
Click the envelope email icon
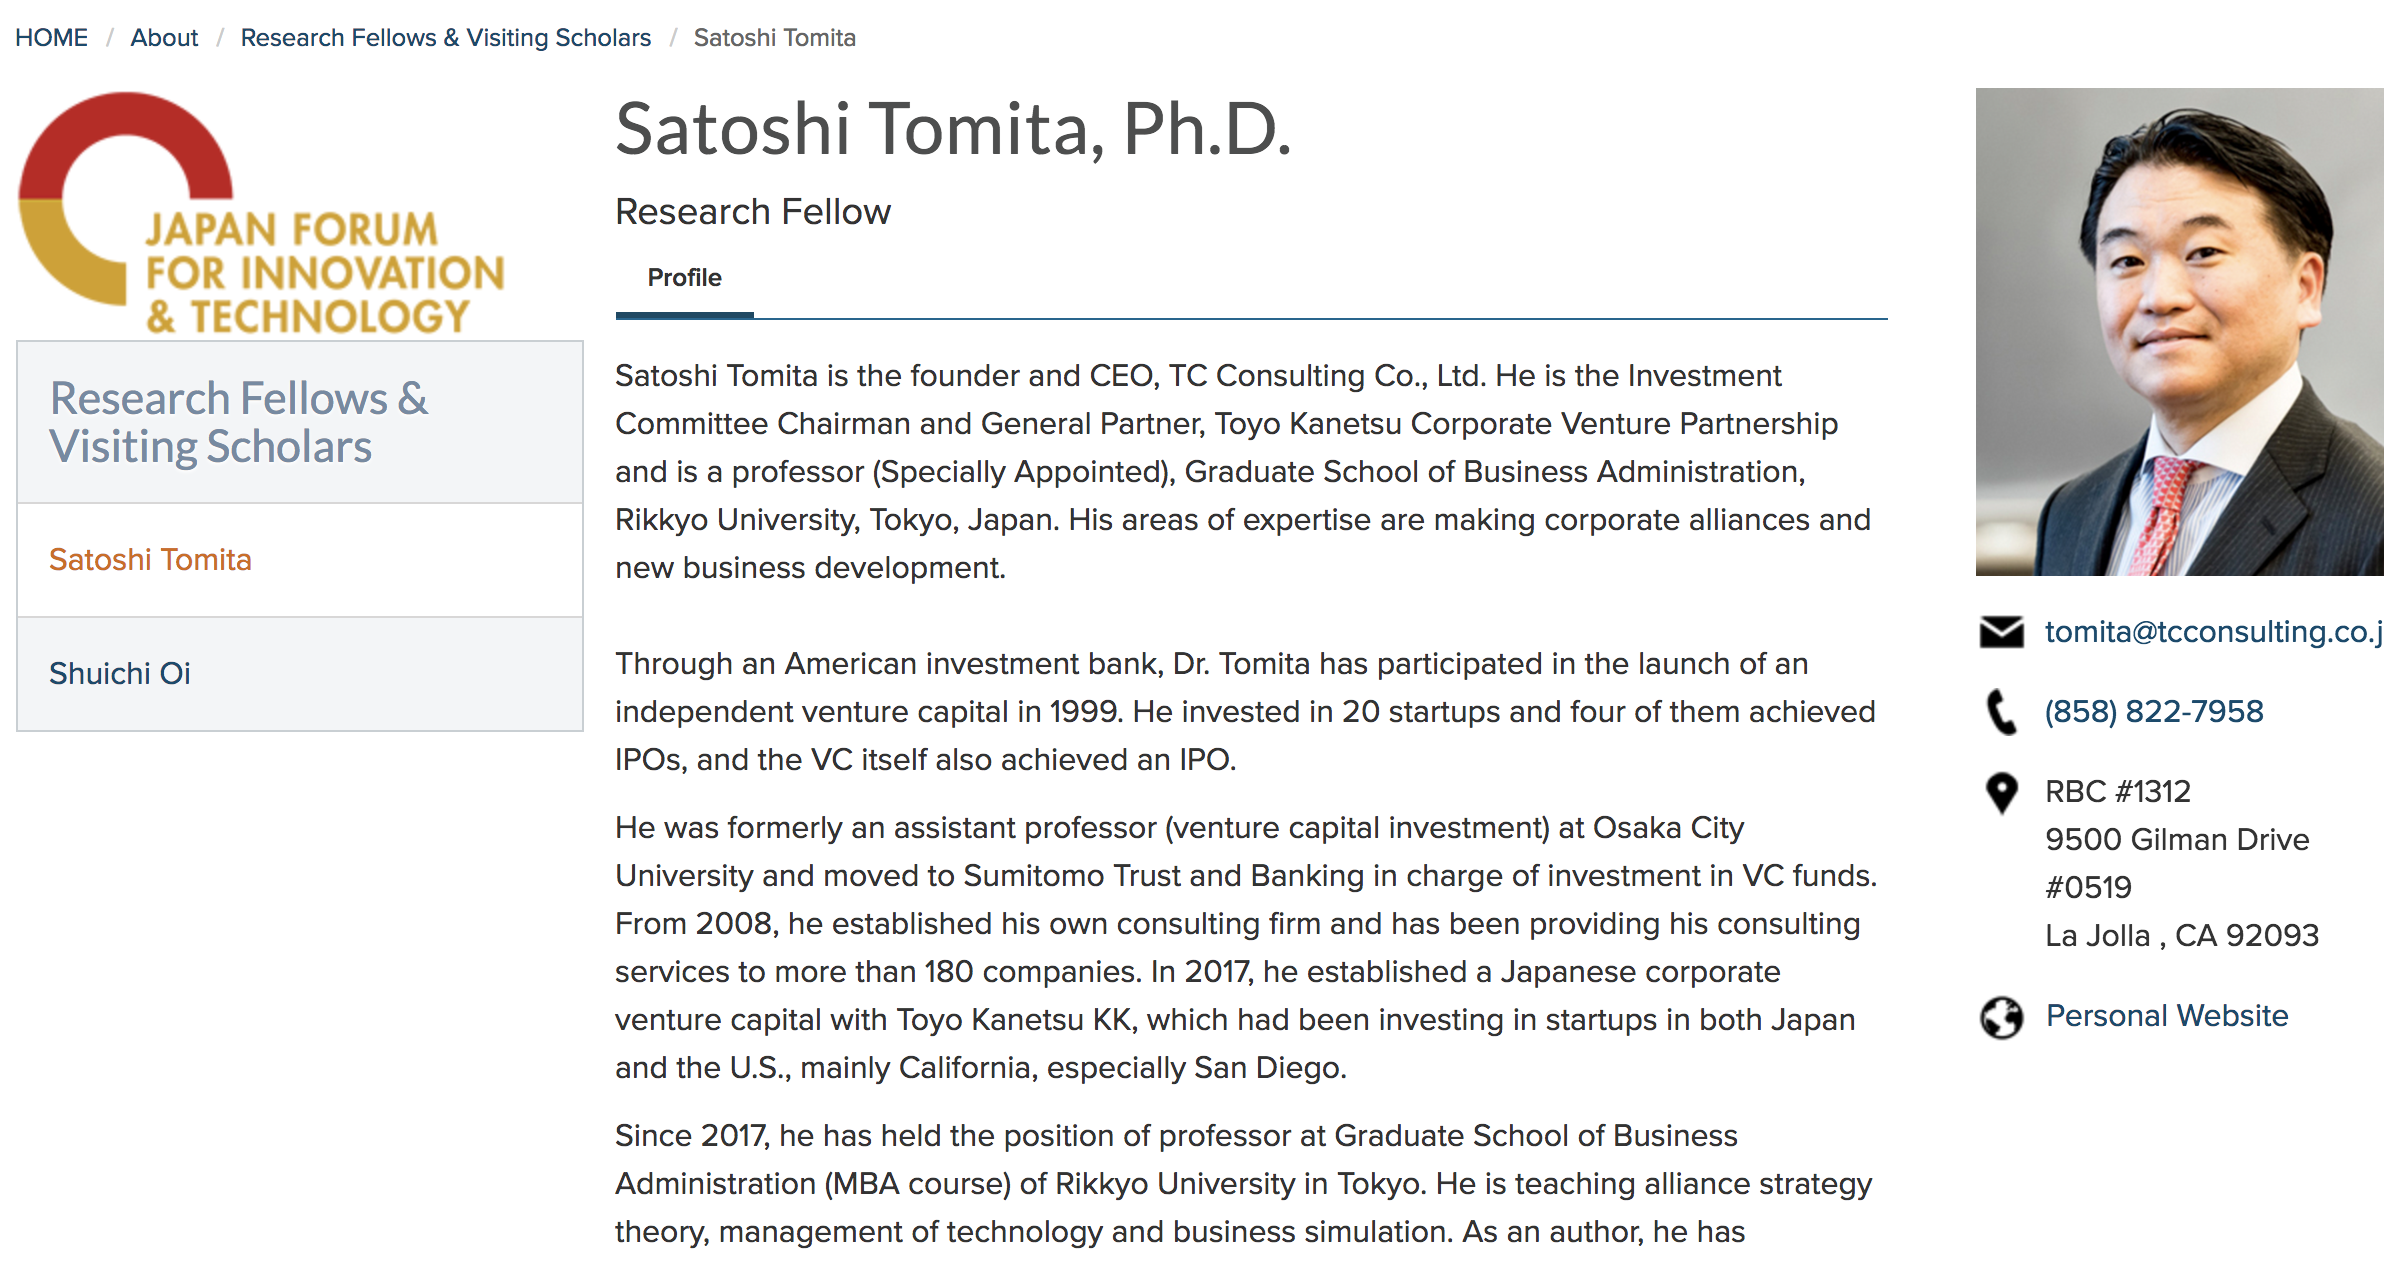(x=2001, y=632)
